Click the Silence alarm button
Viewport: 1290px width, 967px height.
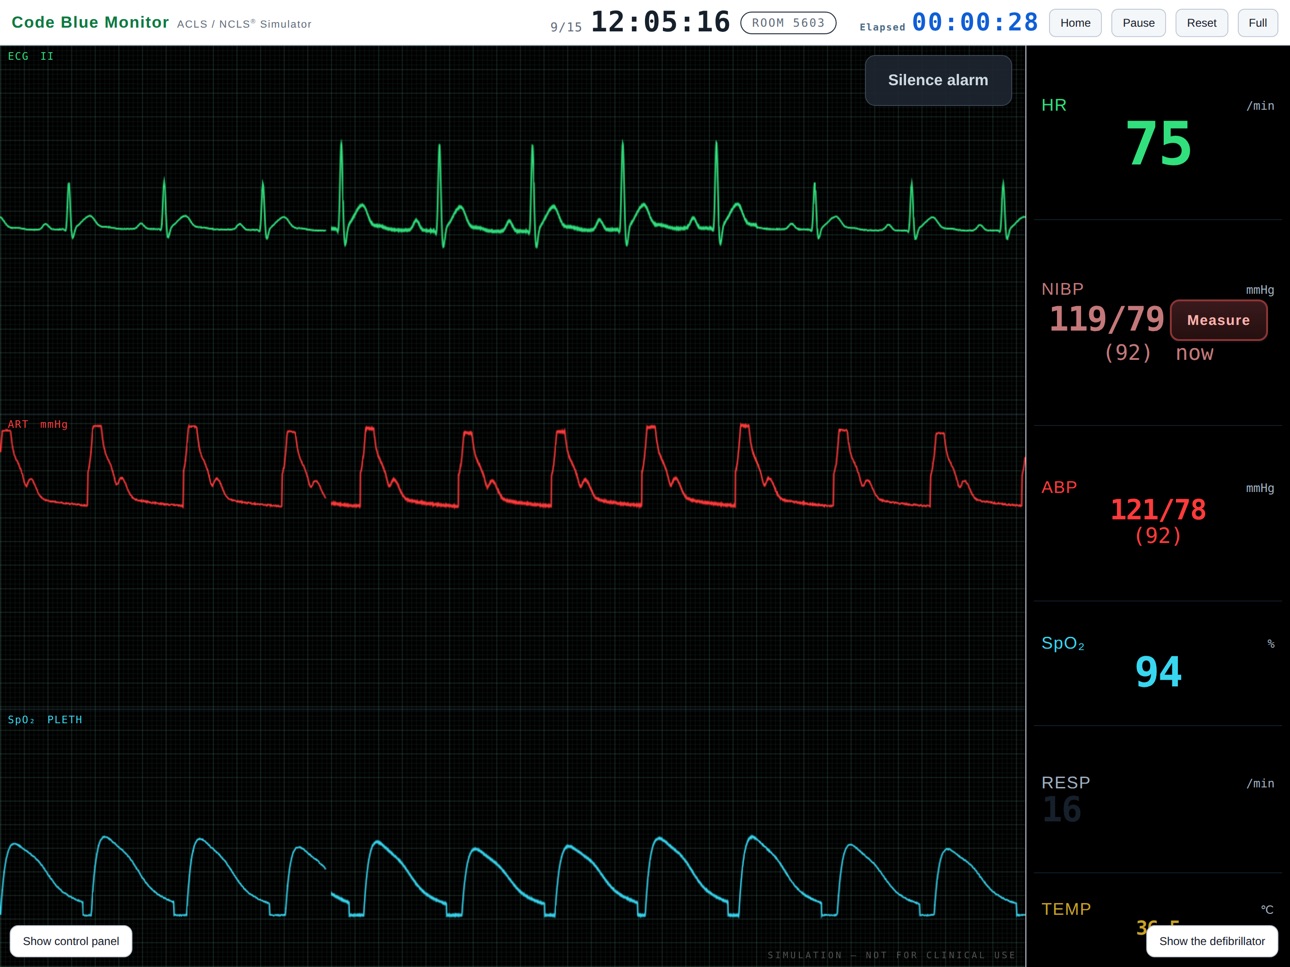tap(938, 80)
